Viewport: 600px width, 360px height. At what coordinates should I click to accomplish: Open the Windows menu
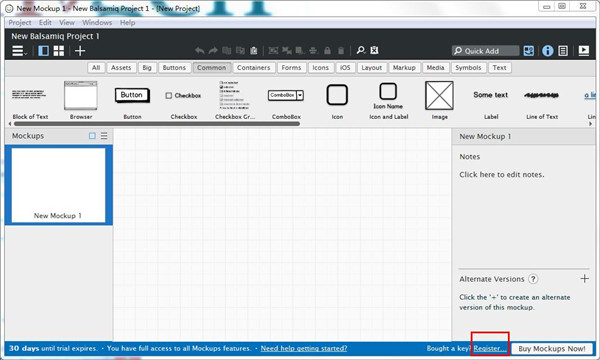tap(97, 23)
